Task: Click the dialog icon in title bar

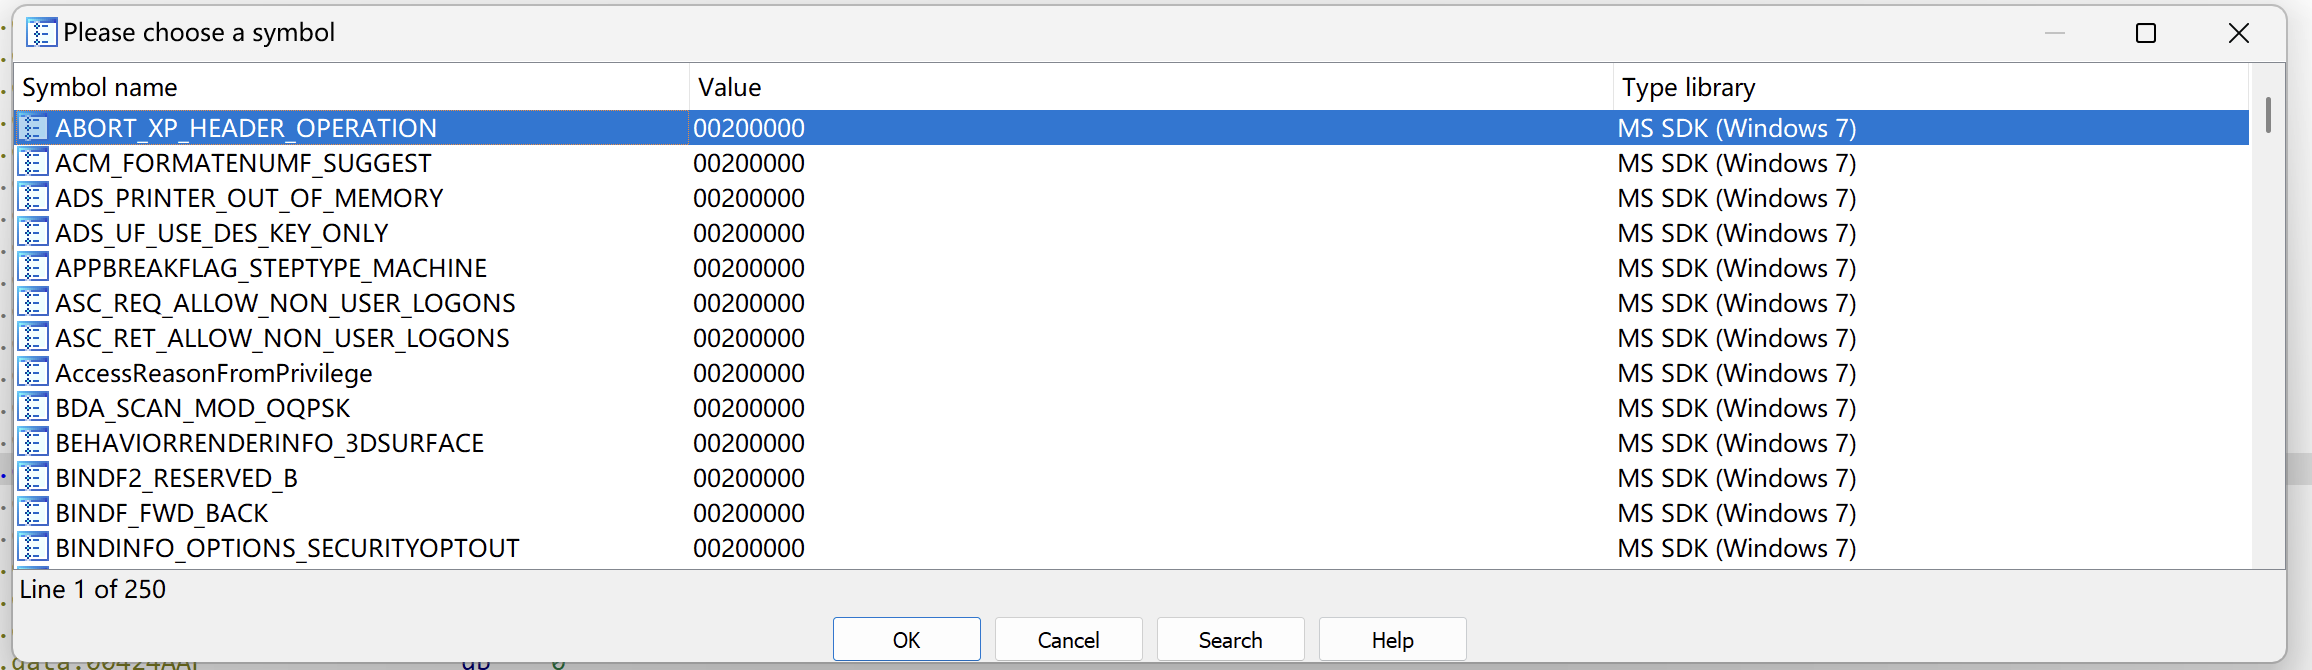Action: click(x=41, y=33)
